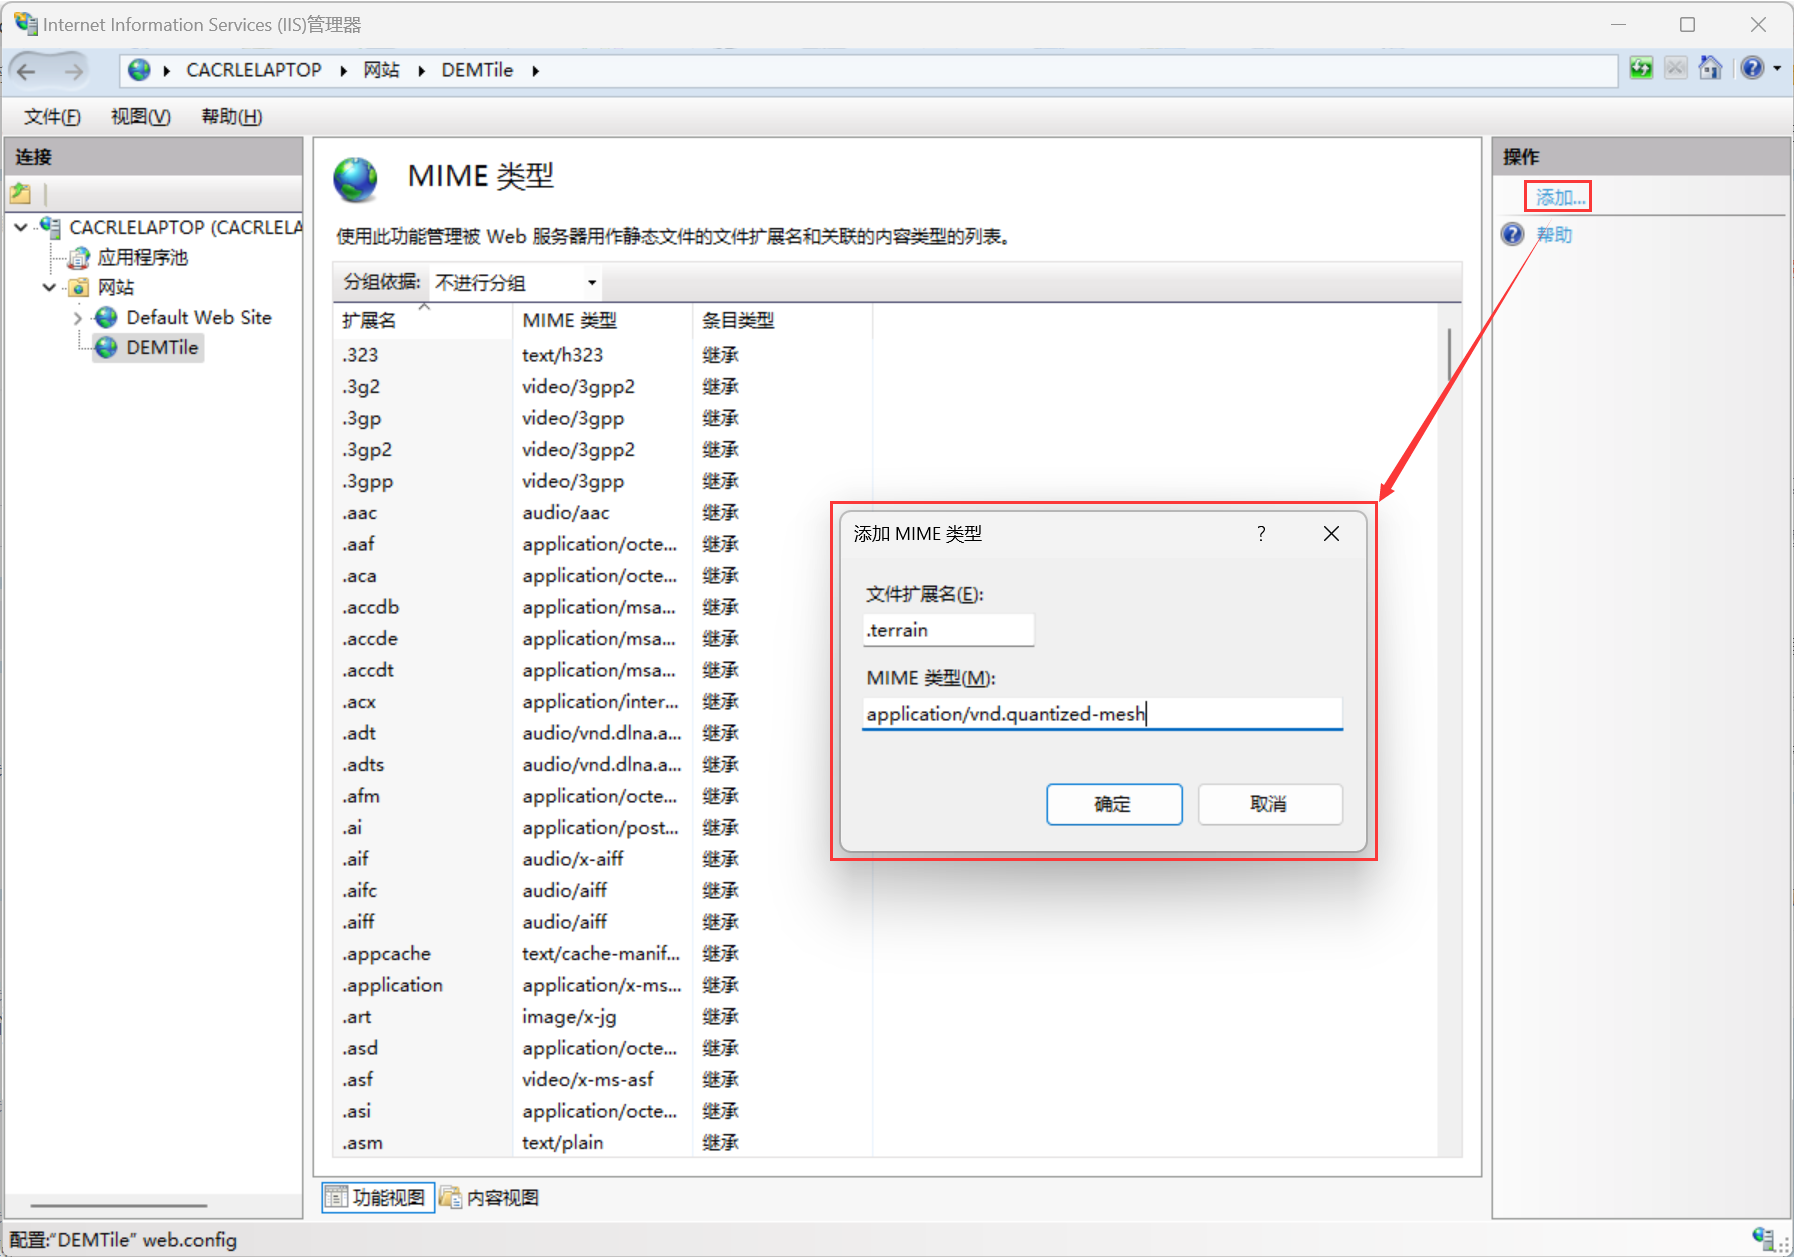Expand breadcrumb arrow after DEMTile
This screenshot has width=1794, height=1257.
tap(536, 71)
